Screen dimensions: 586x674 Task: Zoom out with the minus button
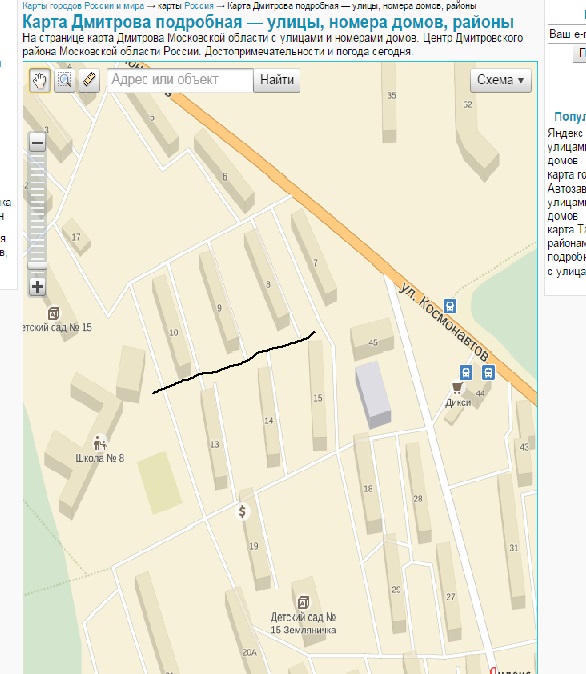pyautogui.click(x=37, y=143)
